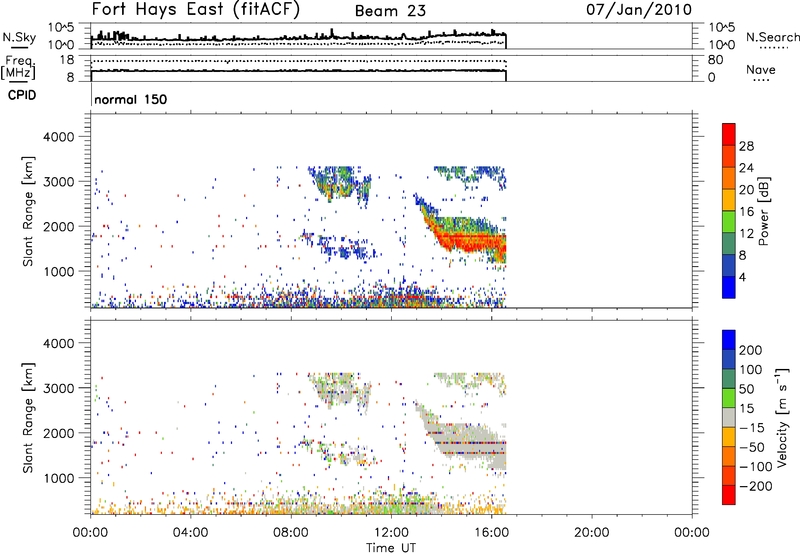Select the light green segment of the power colorbar
The width and height of the screenshot is (800, 554).
pyautogui.click(x=729, y=222)
